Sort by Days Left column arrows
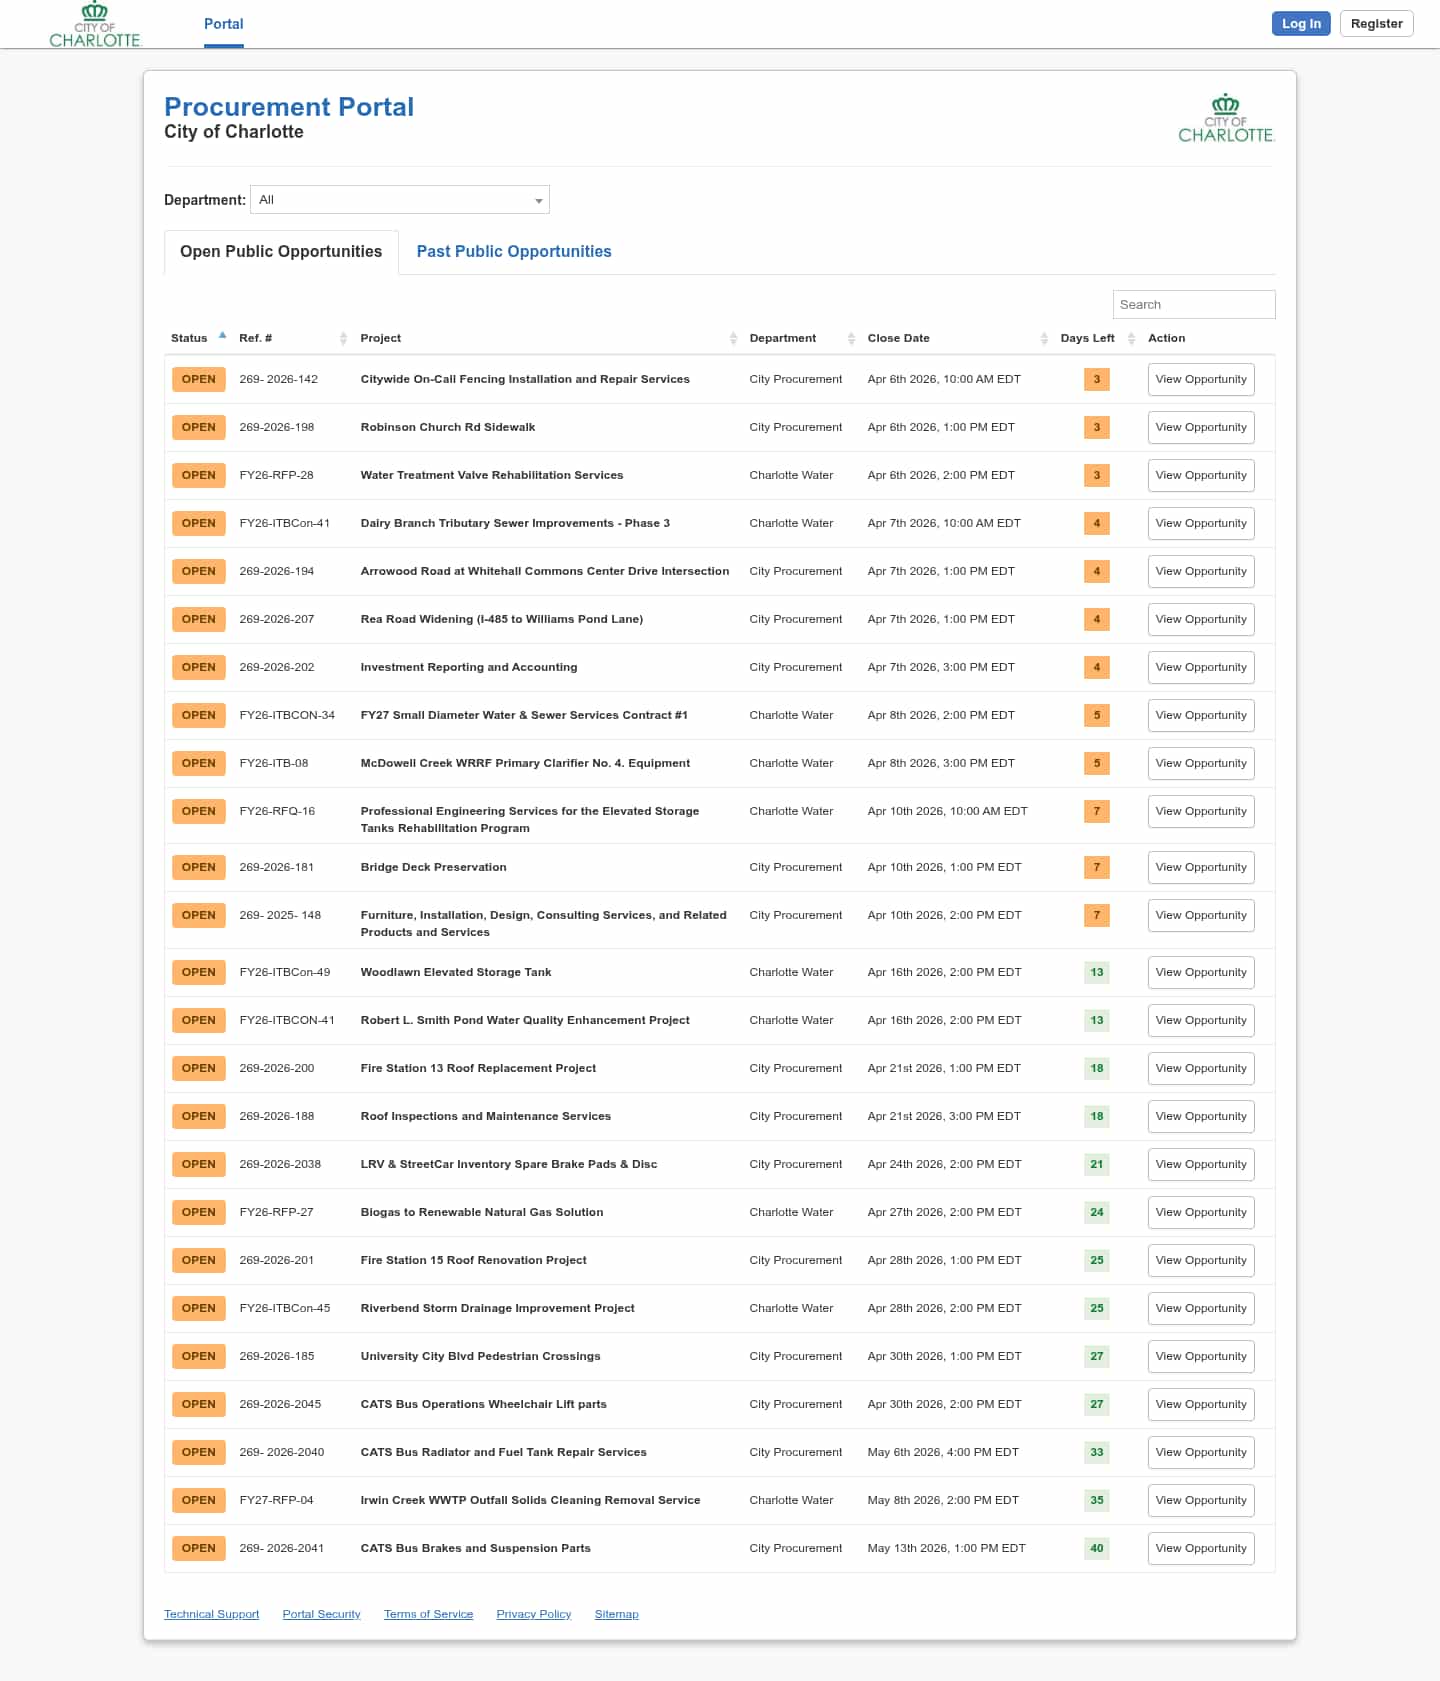Viewport: 1440px width, 1681px height. click(x=1131, y=338)
